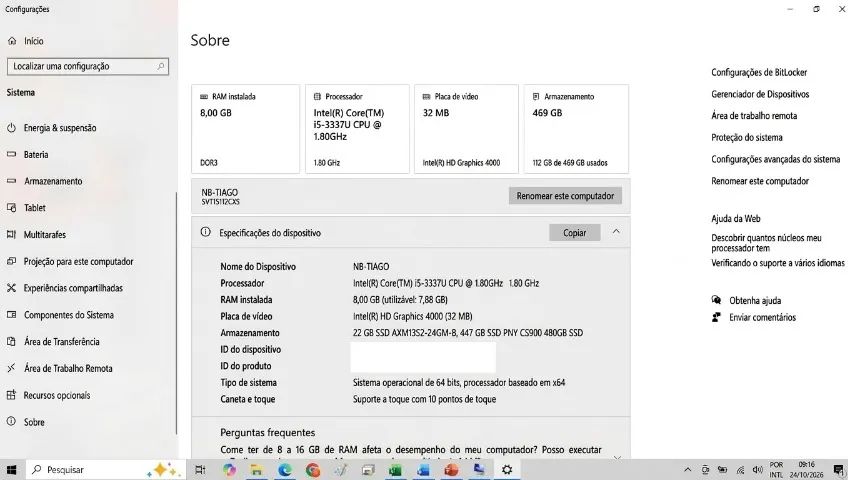This screenshot has width=848, height=480.
Task: Click the Perguntas frequentes heading
Action: click(x=268, y=432)
